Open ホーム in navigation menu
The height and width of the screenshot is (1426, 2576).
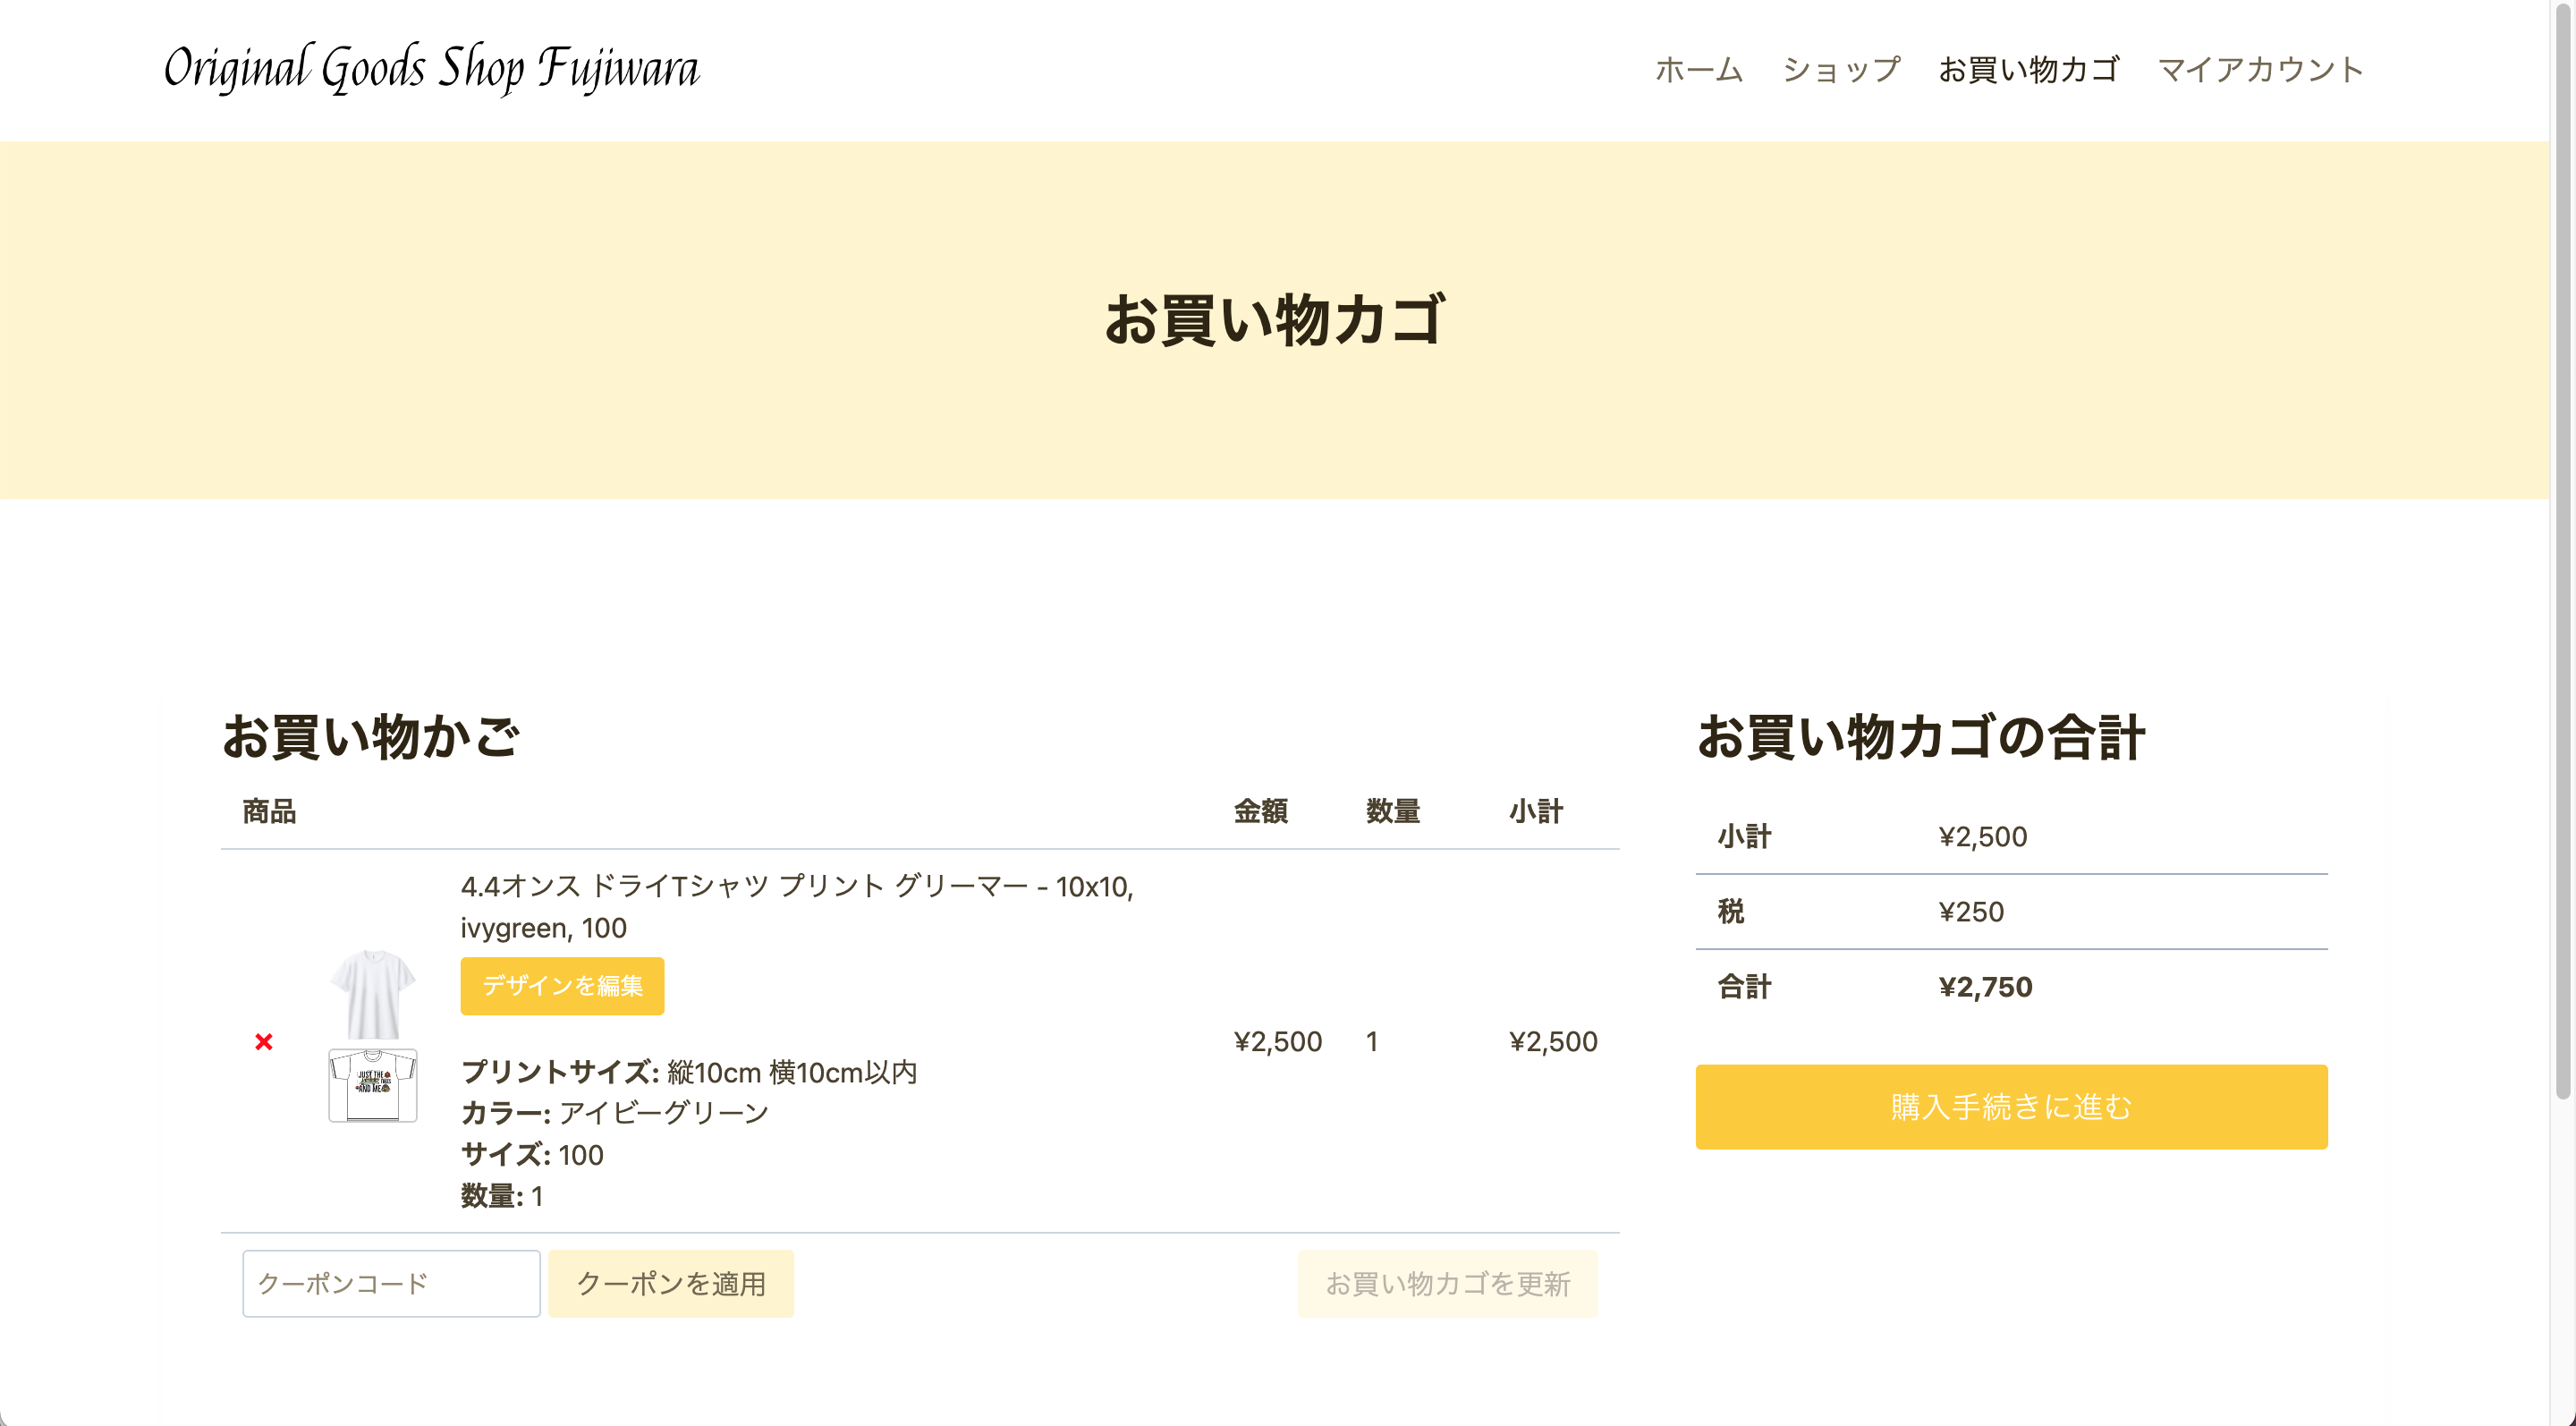pyautogui.click(x=1699, y=69)
